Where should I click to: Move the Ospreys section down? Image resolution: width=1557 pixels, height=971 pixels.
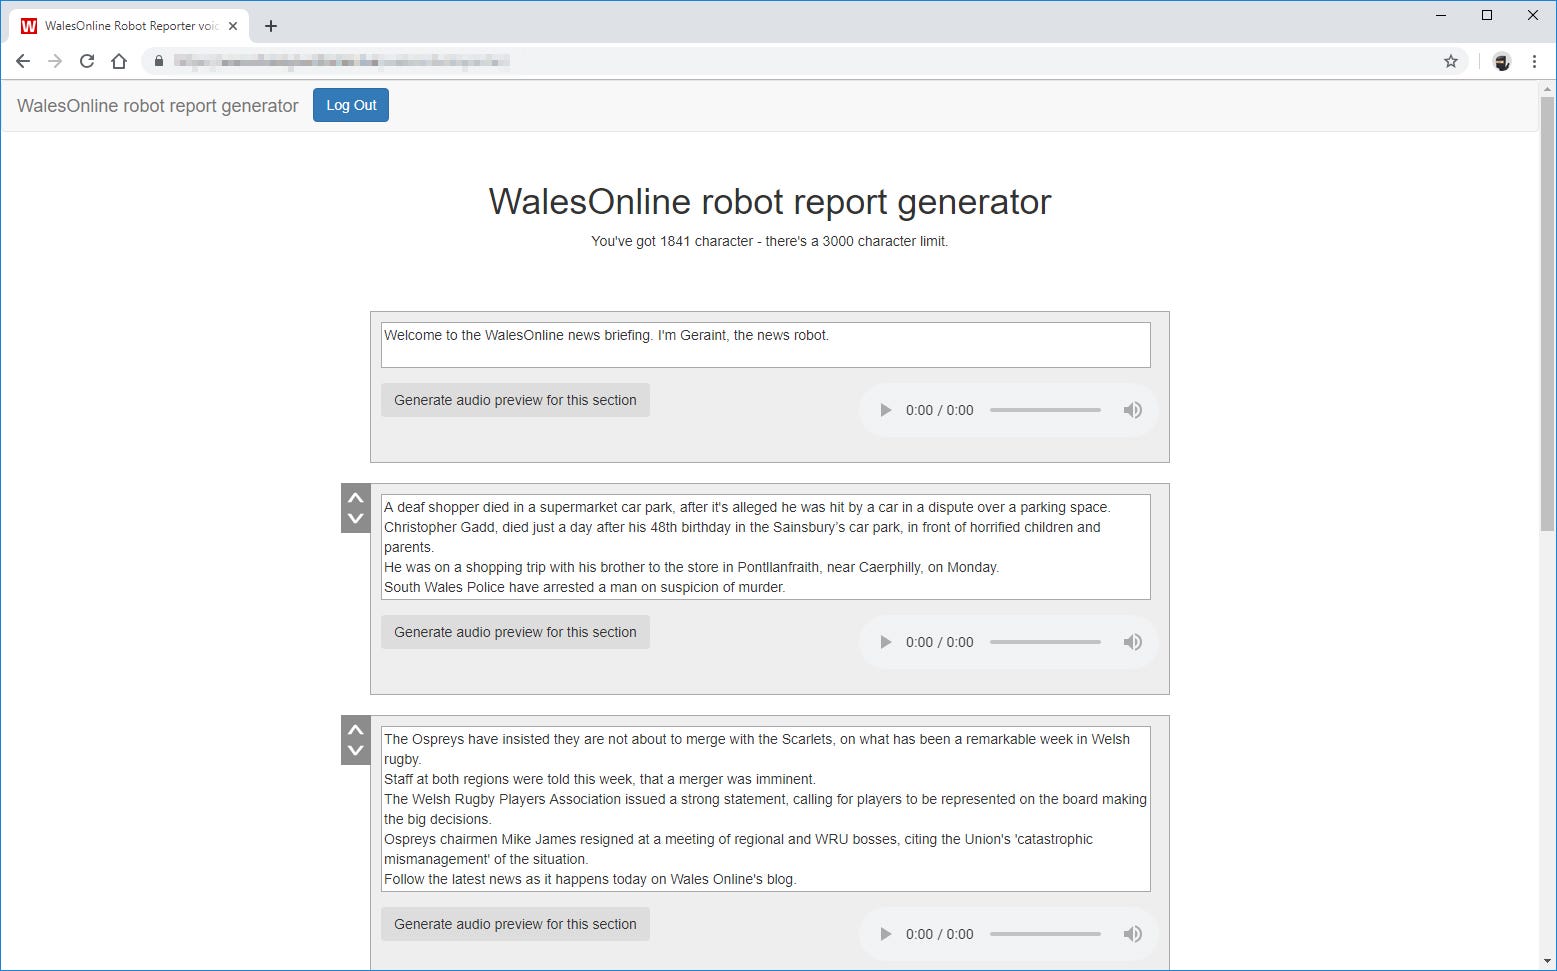pyautogui.click(x=355, y=751)
